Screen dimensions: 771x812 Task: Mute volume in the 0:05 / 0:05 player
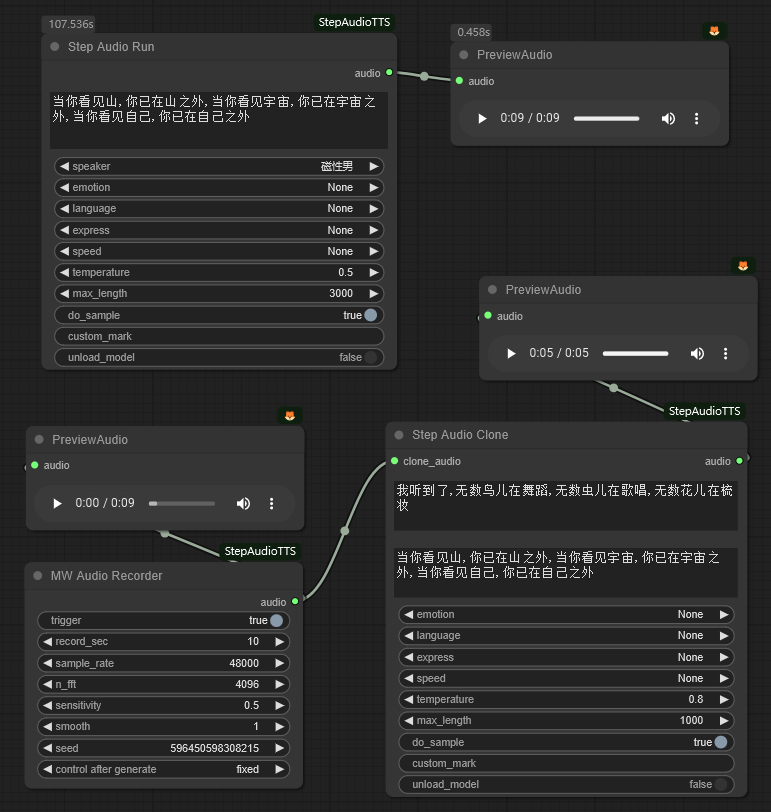697,354
